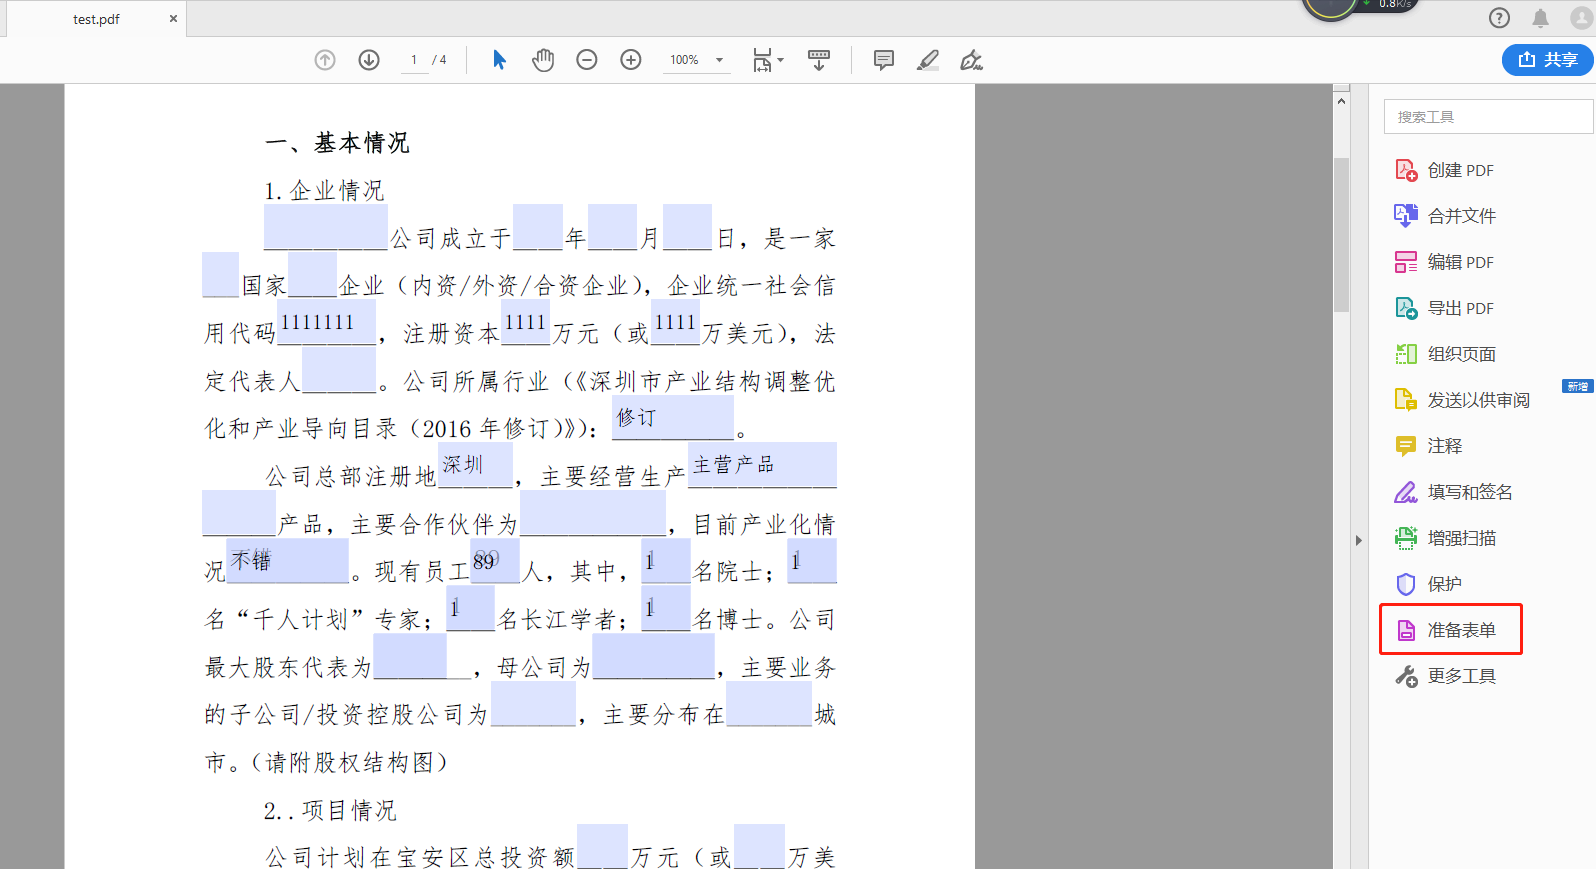Click the scrolling mode icon
This screenshot has height=869, width=1596.
pyautogui.click(x=819, y=60)
